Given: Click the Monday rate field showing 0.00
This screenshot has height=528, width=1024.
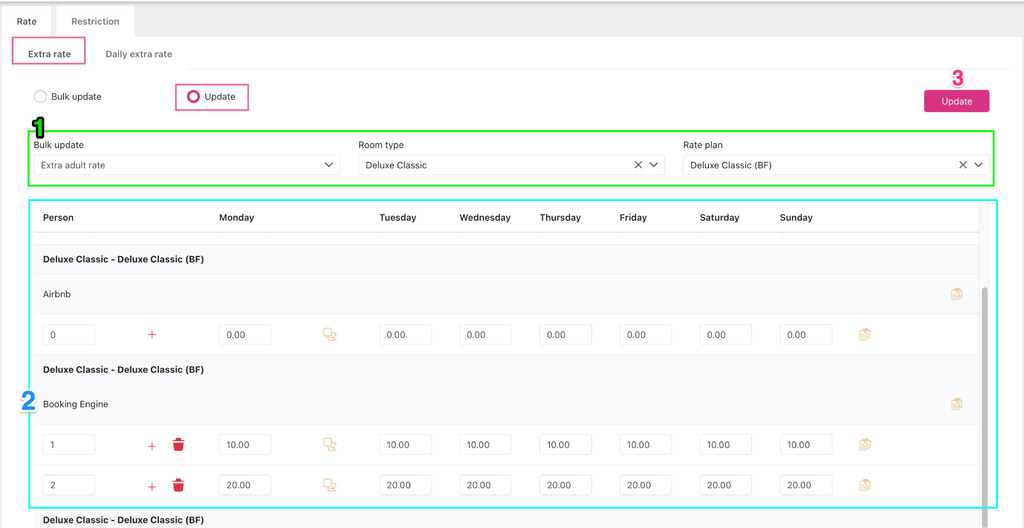Looking at the screenshot, I should click(x=245, y=335).
